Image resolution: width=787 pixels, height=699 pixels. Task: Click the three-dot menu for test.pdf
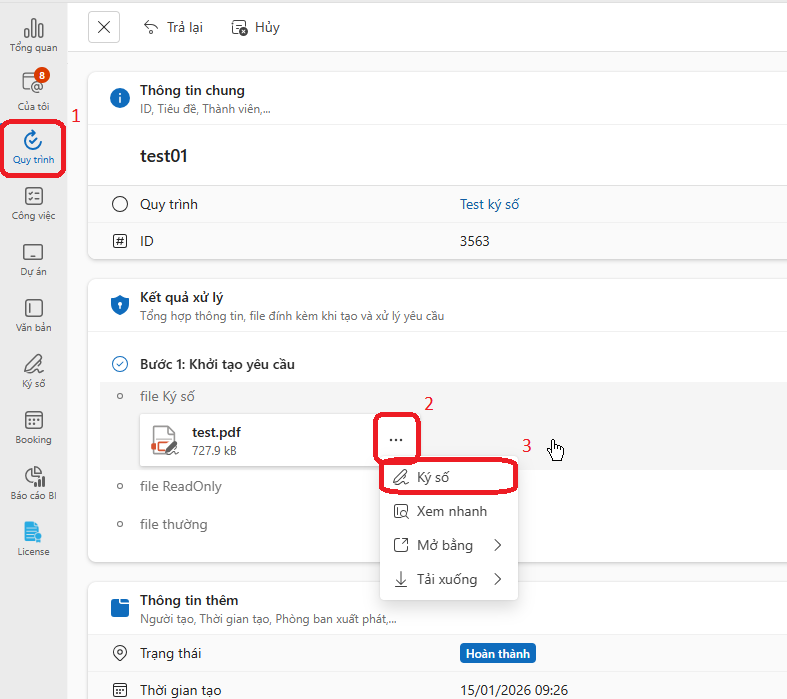[396, 440]
